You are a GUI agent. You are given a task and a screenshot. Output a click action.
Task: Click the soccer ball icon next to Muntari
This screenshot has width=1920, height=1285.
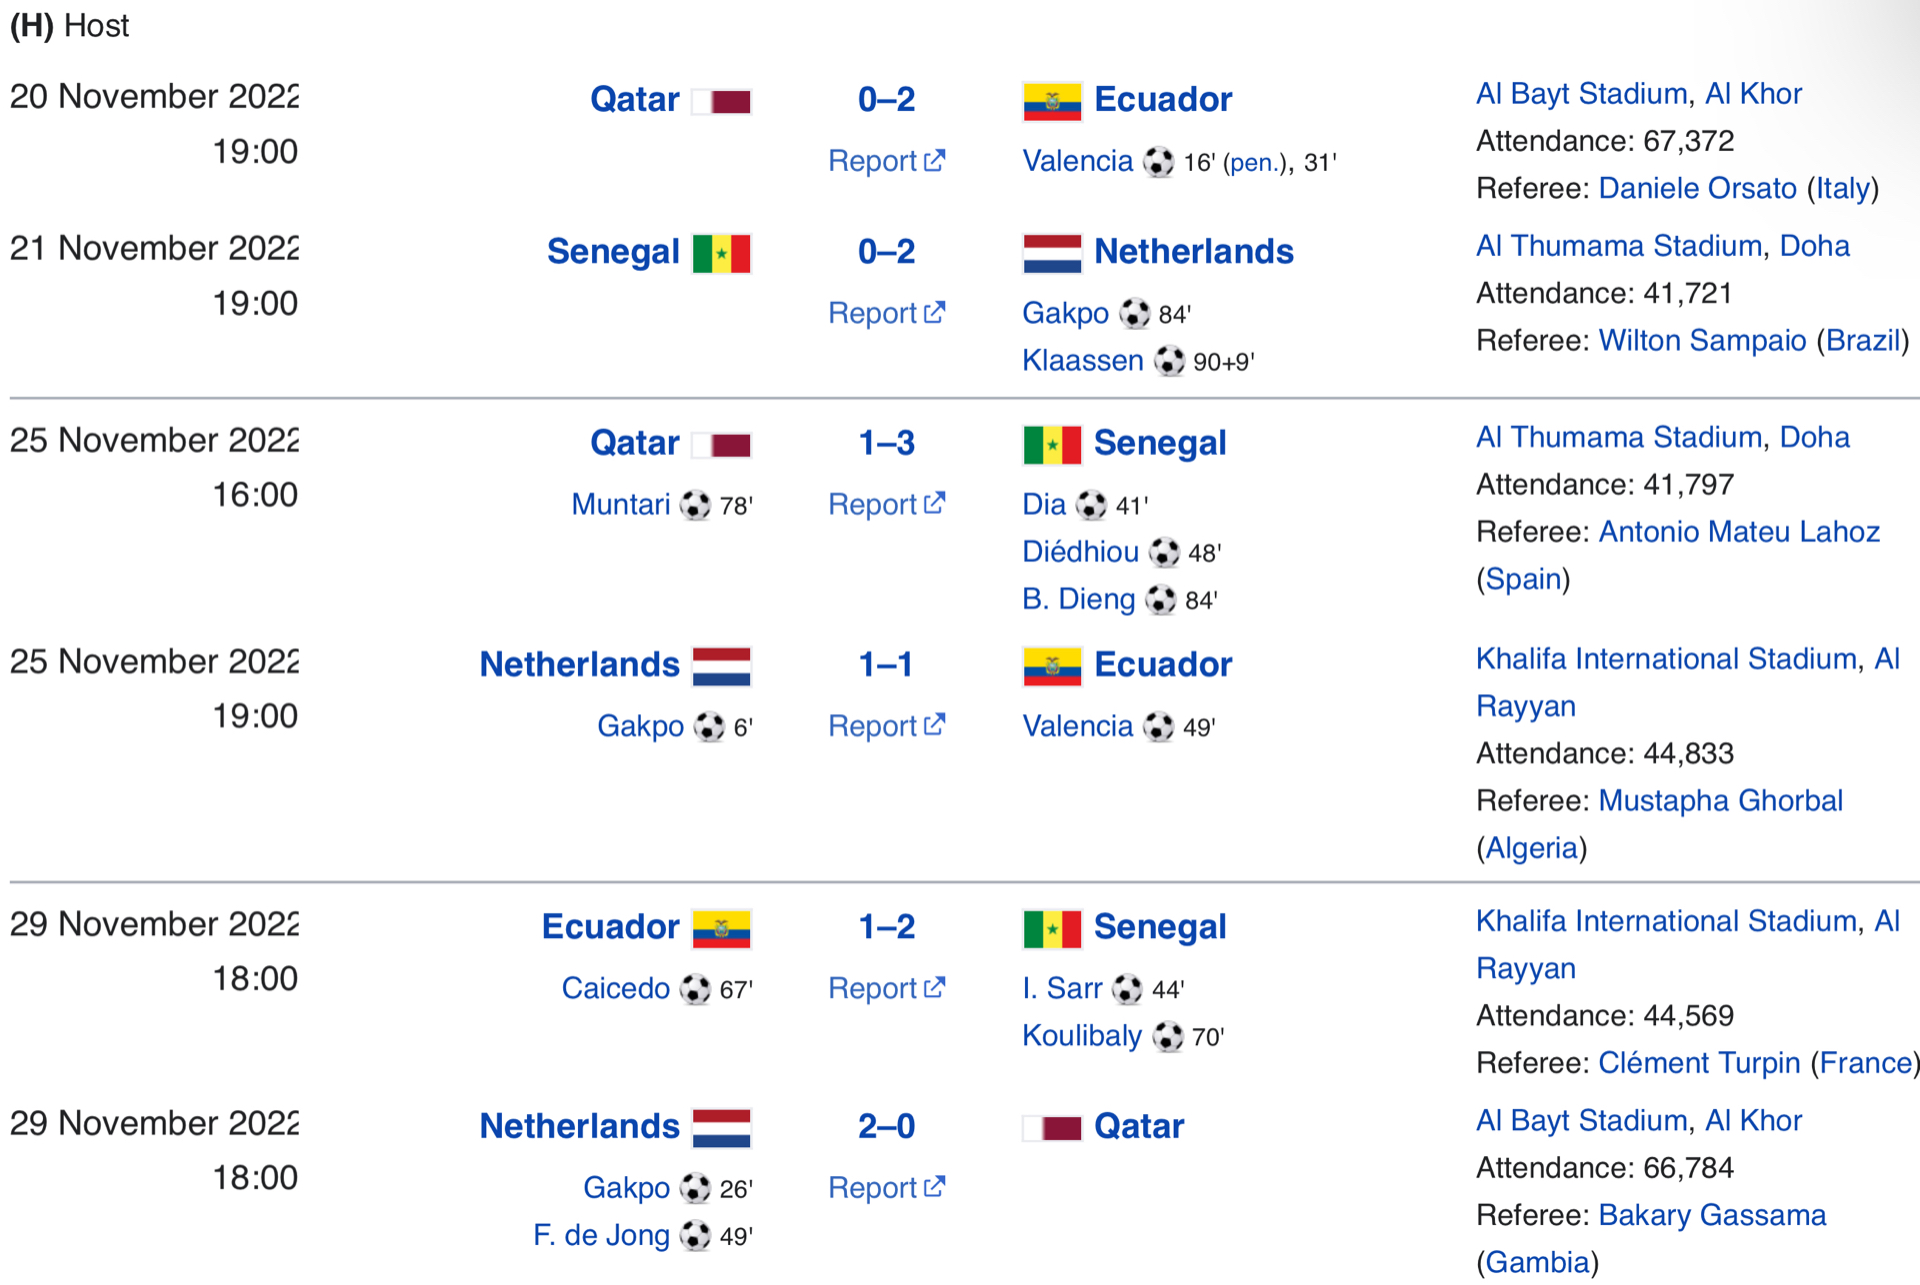coord(695,505)
